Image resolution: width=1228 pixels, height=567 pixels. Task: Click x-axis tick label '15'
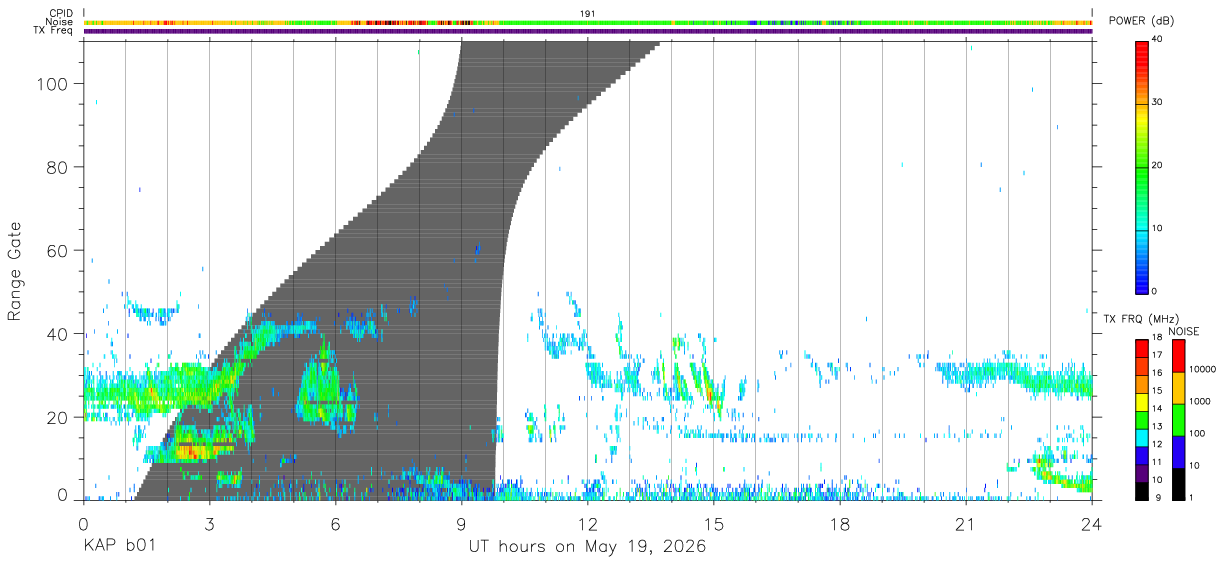(x=714, y=525)
